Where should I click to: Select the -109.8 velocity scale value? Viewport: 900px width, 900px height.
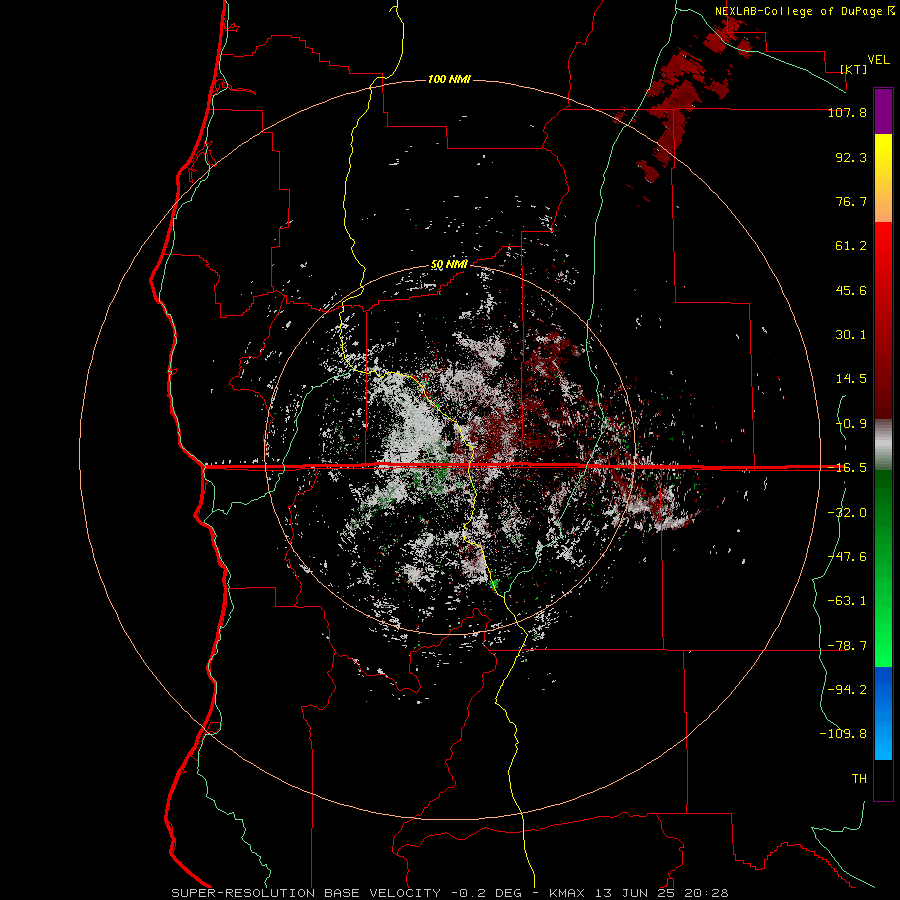[x=843, y=734]
